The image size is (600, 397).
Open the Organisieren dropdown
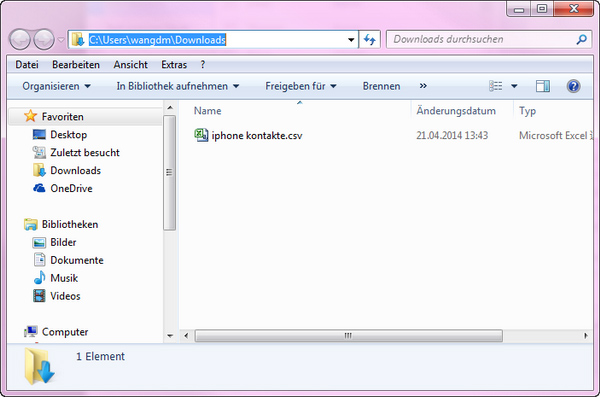56,86
